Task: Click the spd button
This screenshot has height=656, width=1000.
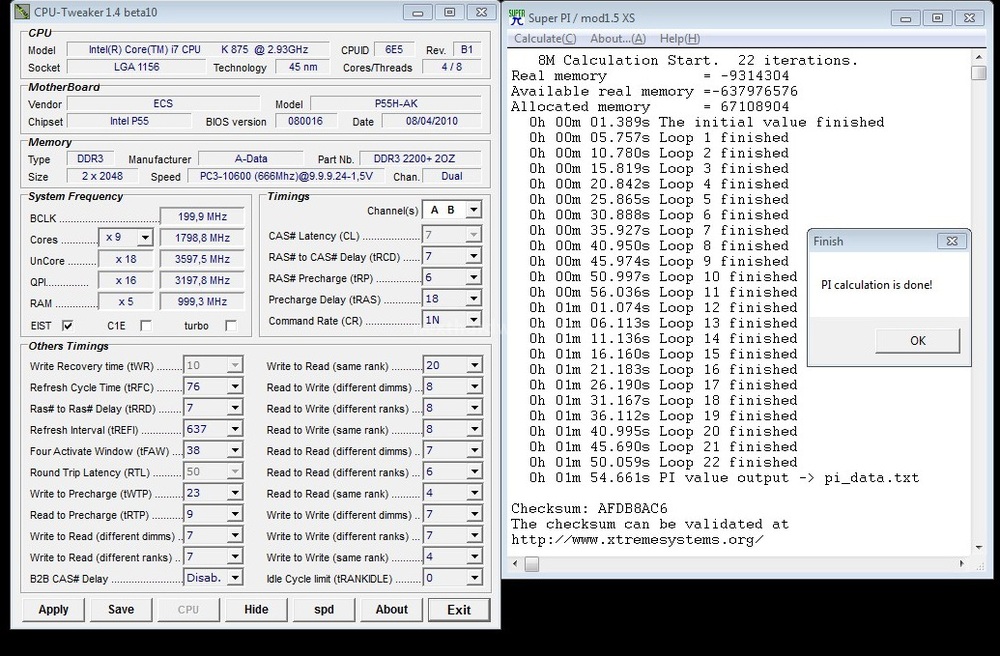Action: [324, 609]
